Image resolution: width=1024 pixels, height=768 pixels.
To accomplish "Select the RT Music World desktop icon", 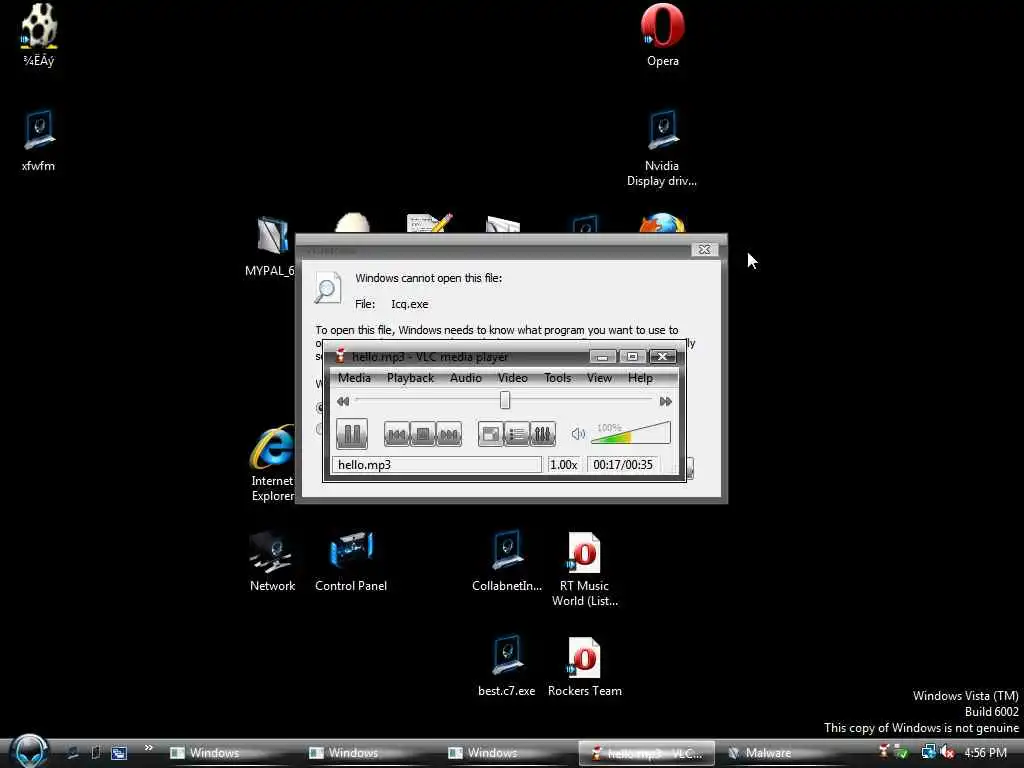I will (584, 569).
